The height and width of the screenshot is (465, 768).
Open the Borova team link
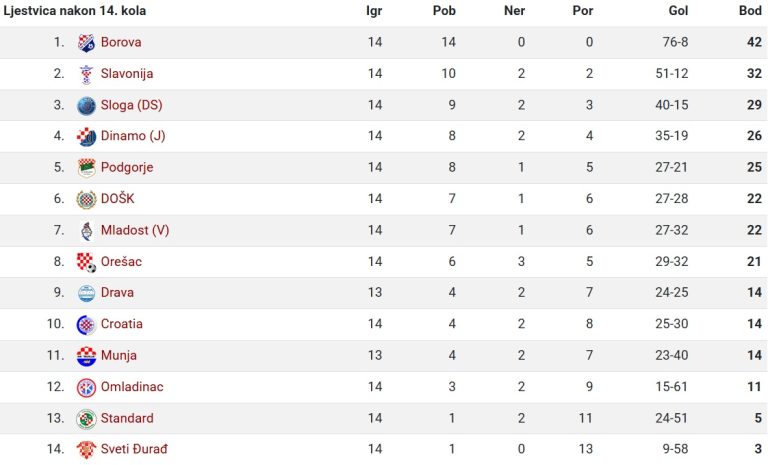[x=121, y=42]
